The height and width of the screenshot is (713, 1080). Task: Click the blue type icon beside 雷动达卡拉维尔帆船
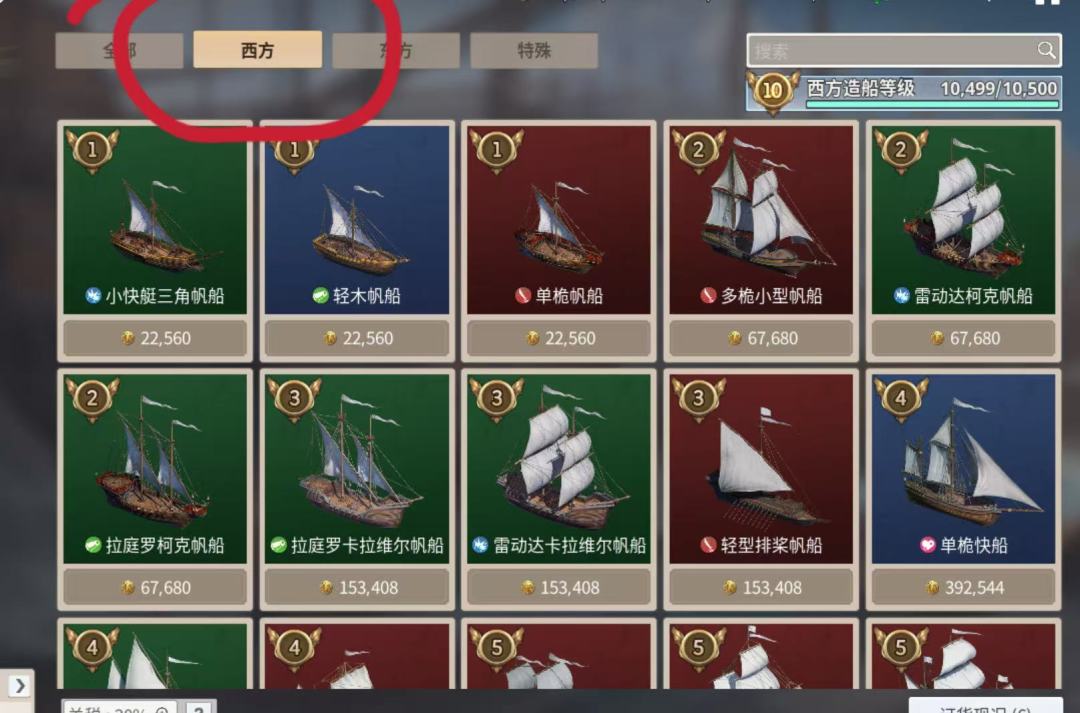tap(480, 546)
